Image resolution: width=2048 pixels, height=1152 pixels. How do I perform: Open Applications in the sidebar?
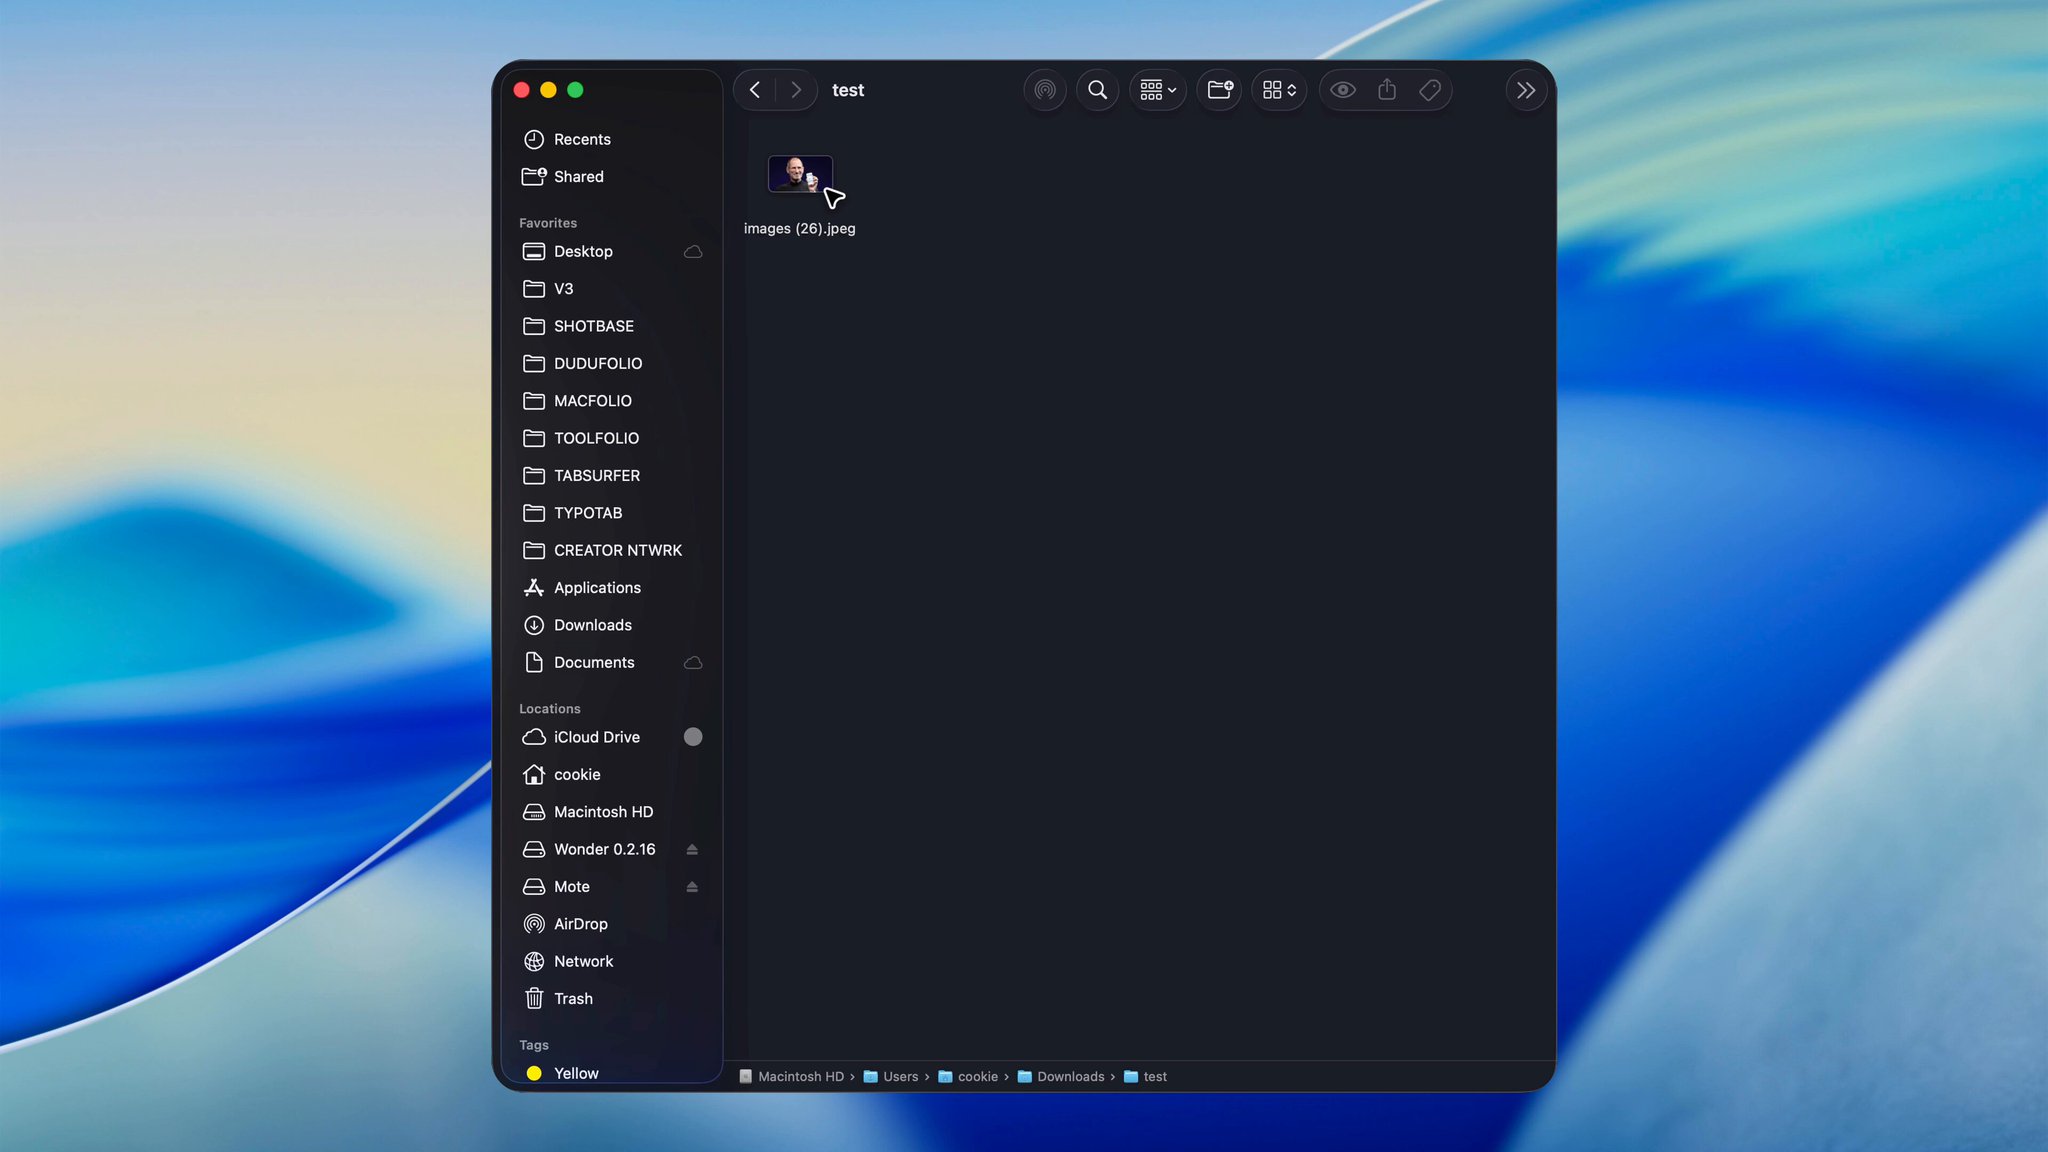[612, 588]
